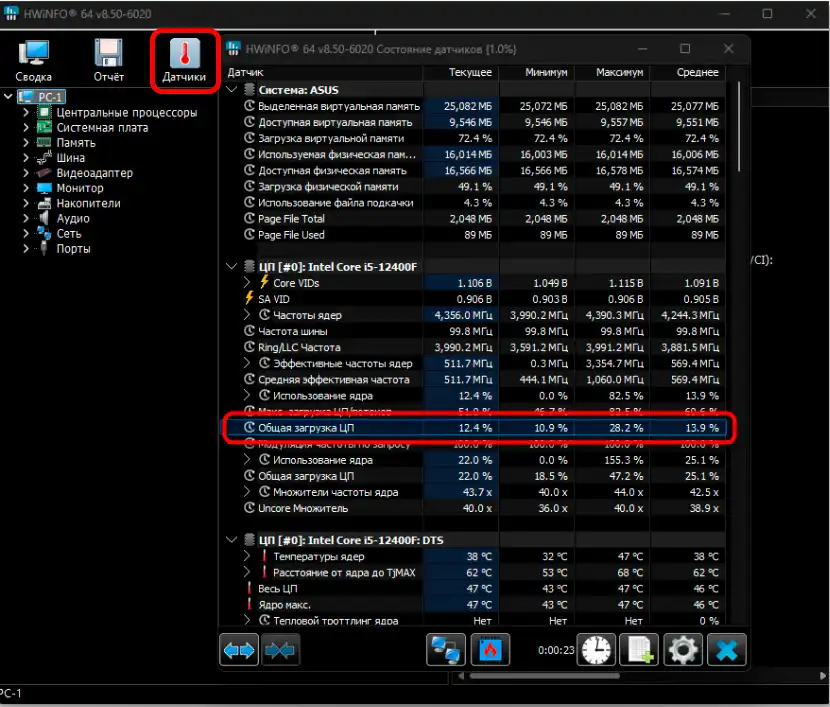Expand the Эффективные частоты ядер row
The height and width of the screenshot is (707, 830).
[247, 363]
